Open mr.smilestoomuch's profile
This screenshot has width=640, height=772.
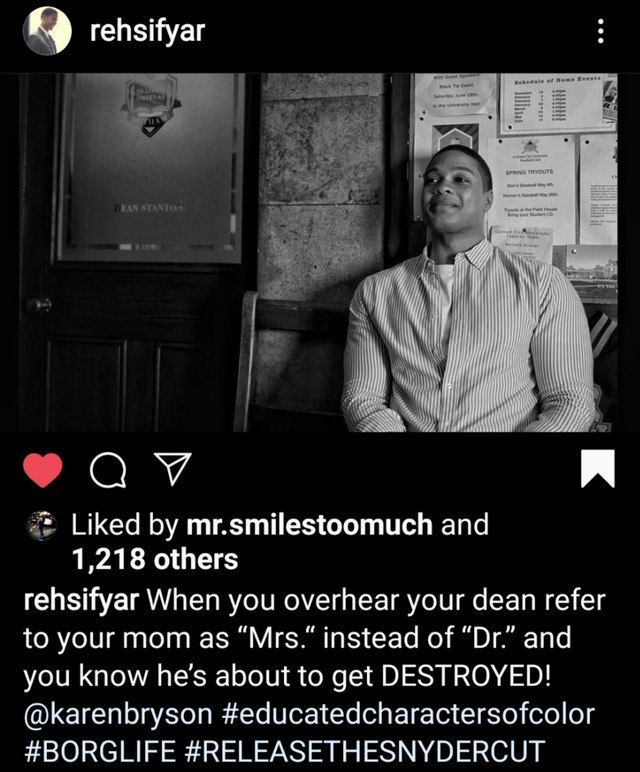click(x=310, y=525)
